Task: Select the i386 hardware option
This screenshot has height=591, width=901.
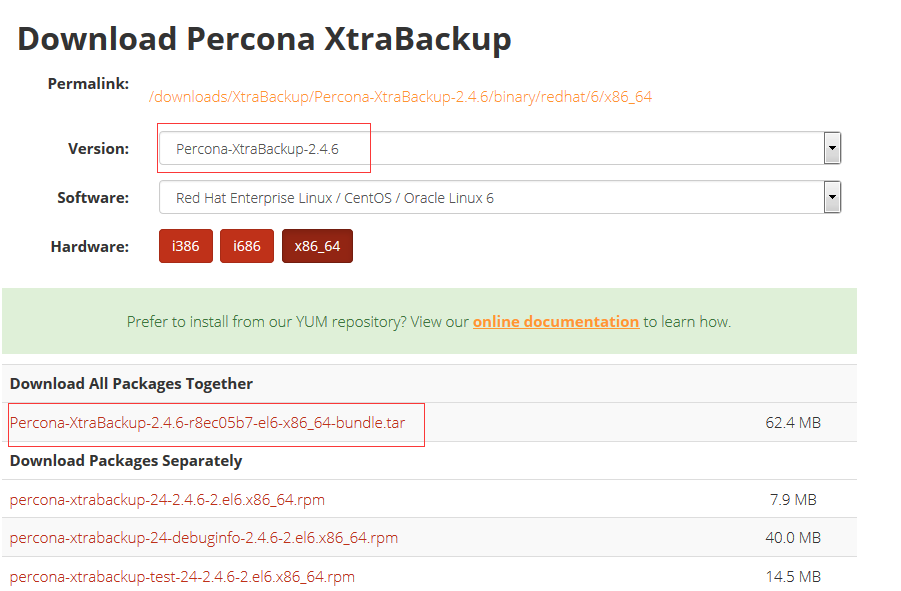Action: (x=185, y=245)
